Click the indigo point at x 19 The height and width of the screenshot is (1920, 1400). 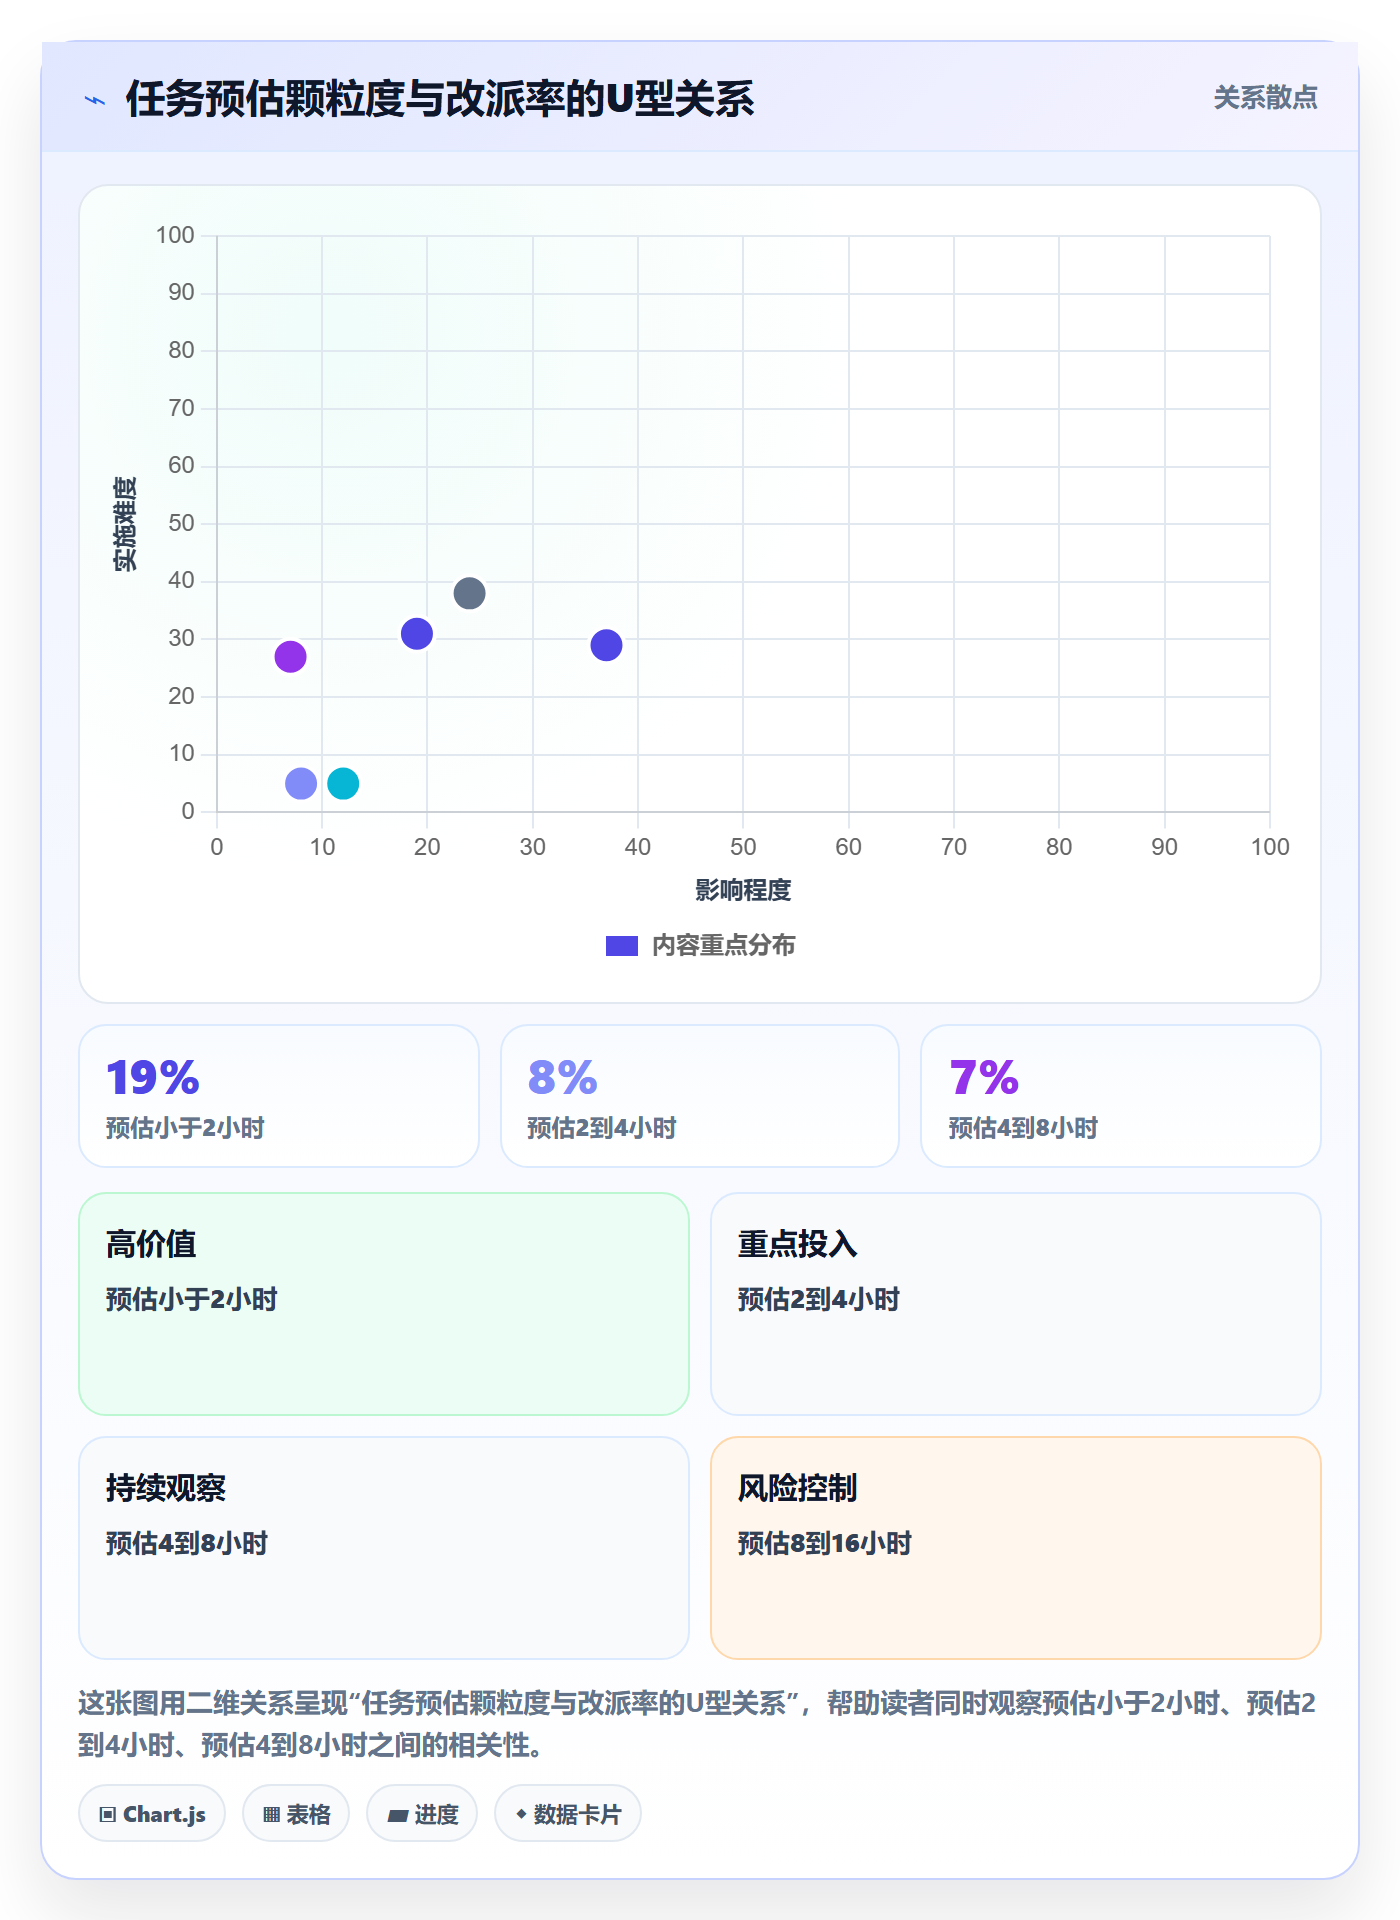tap(417, 633)
